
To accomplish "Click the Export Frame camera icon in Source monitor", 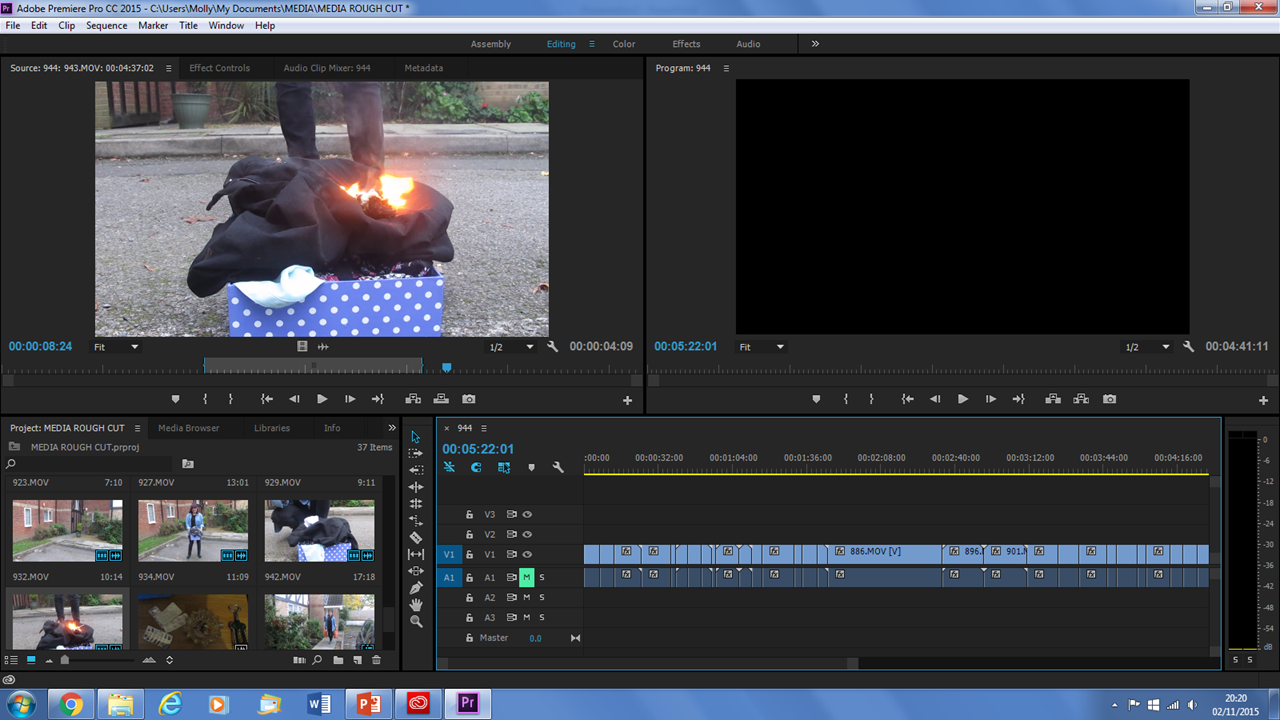I will 469,399.
